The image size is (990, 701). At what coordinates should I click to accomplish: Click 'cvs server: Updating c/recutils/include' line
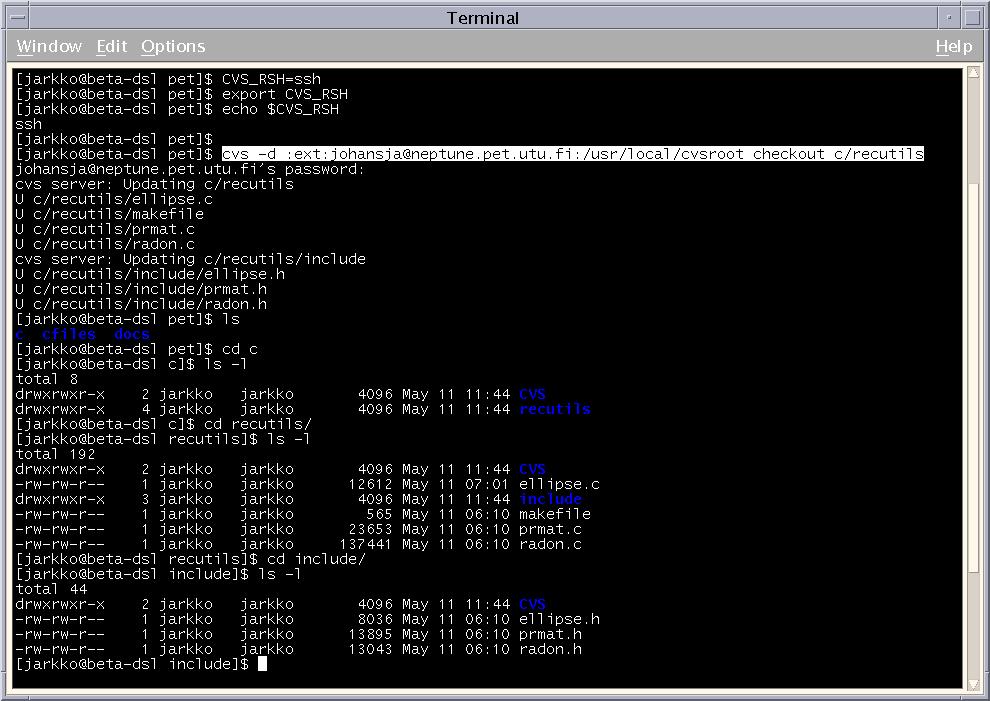coord(190,259)
